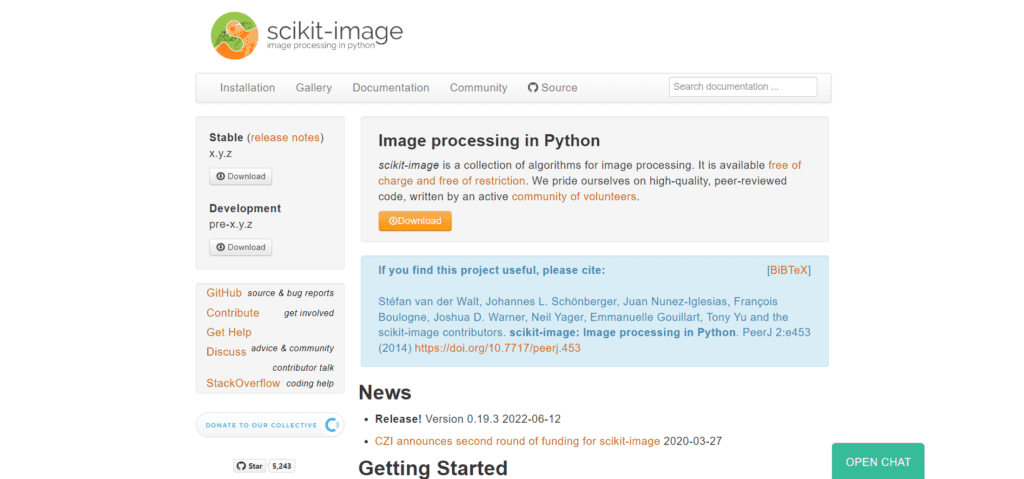Click Donate to our collective button
Image resolution: width=1024 pixels, height=479 pixels.
point(270,425)
